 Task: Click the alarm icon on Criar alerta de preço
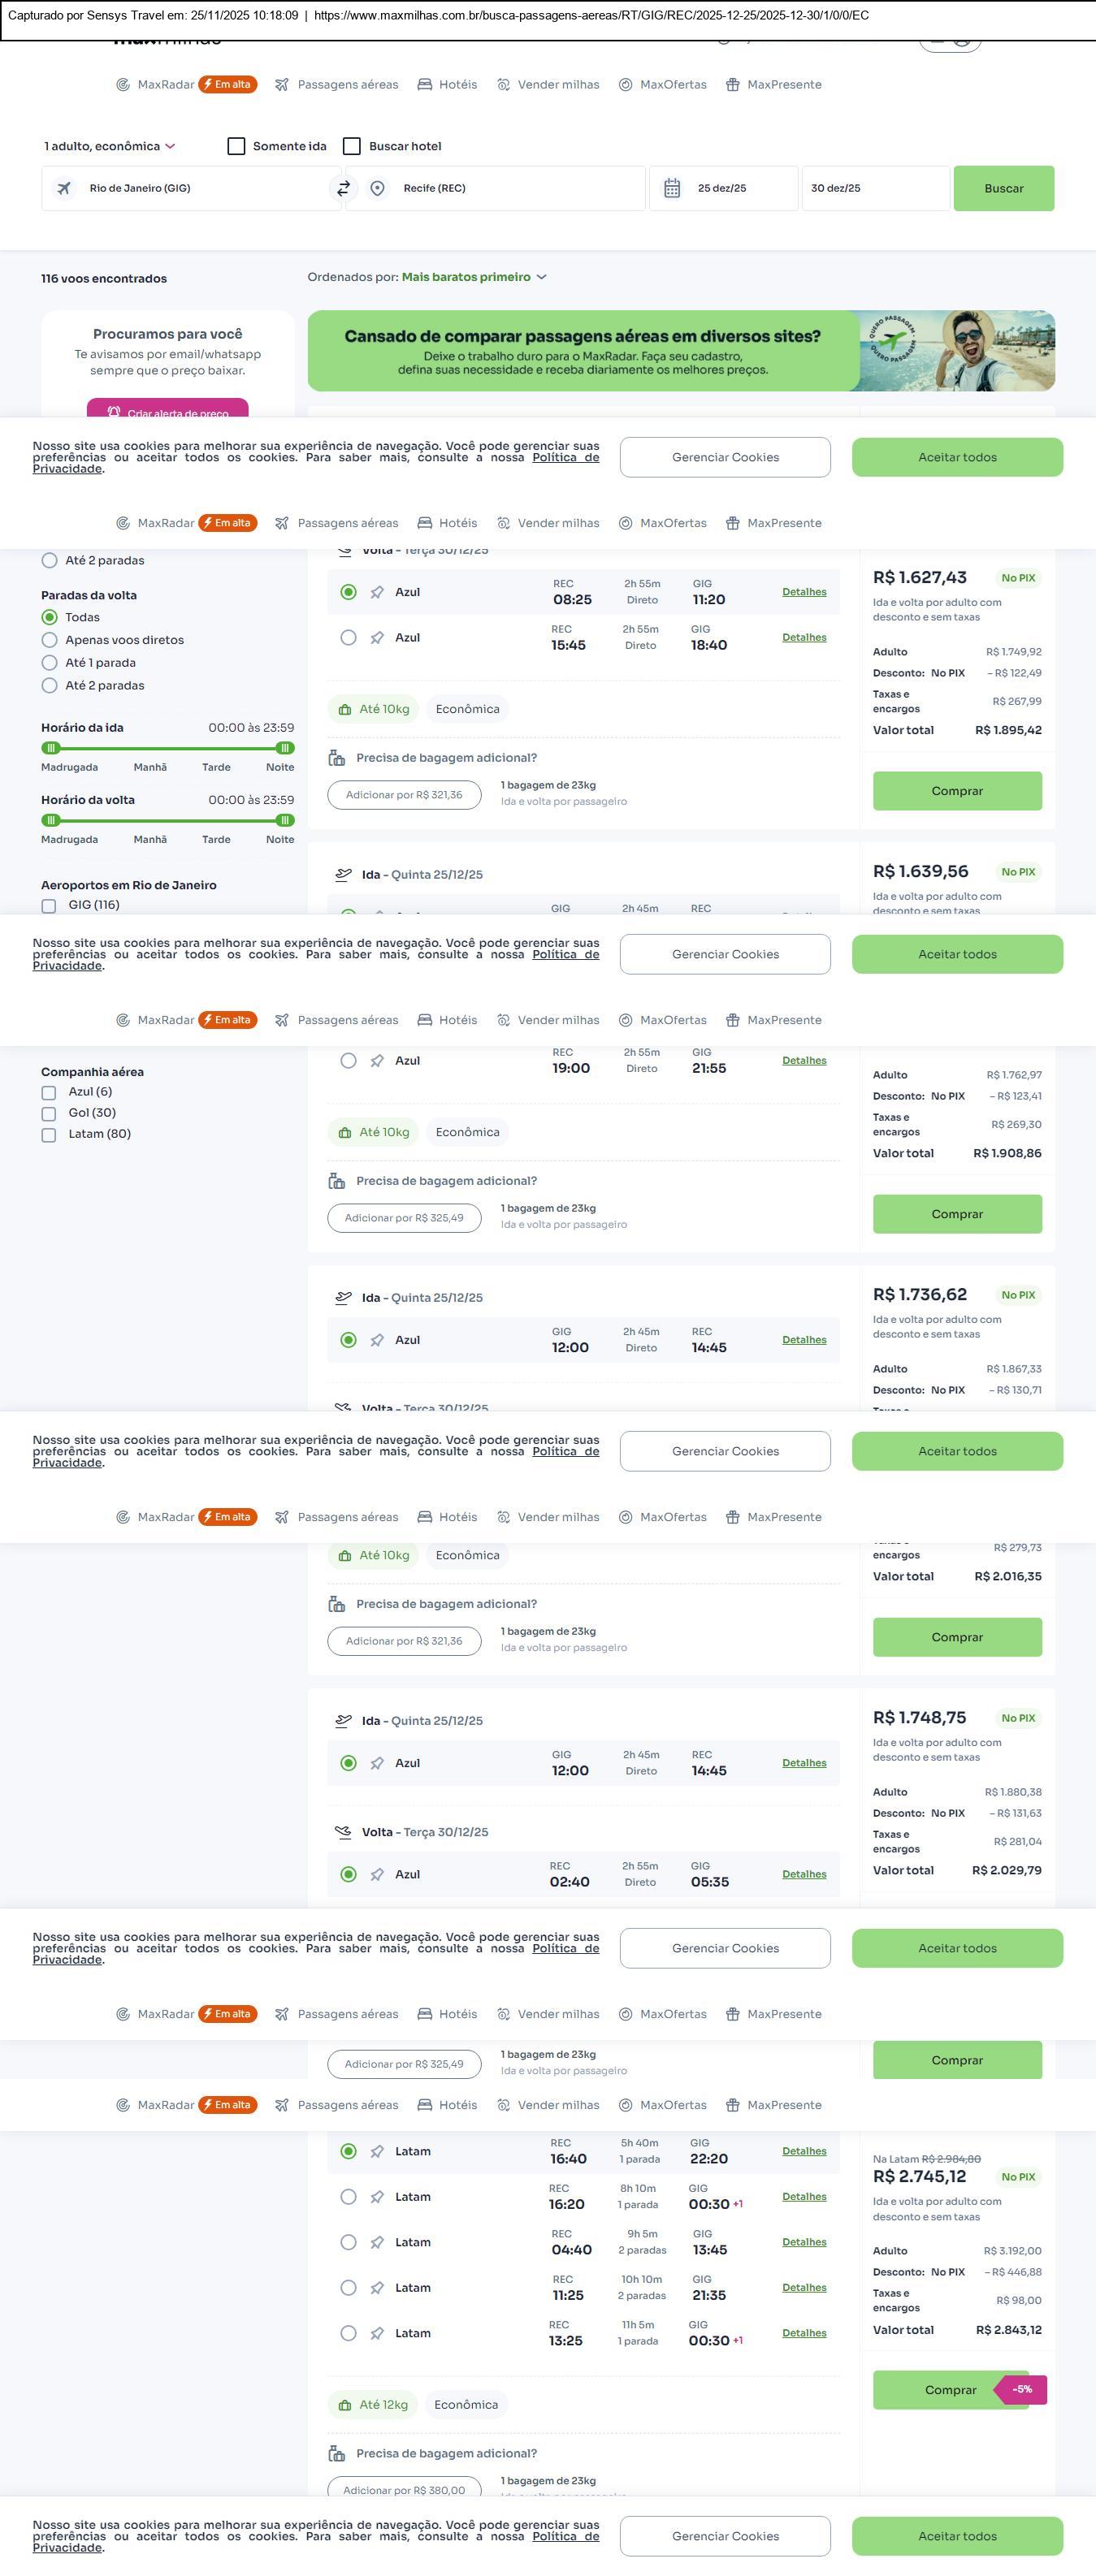tap(114, 412)
